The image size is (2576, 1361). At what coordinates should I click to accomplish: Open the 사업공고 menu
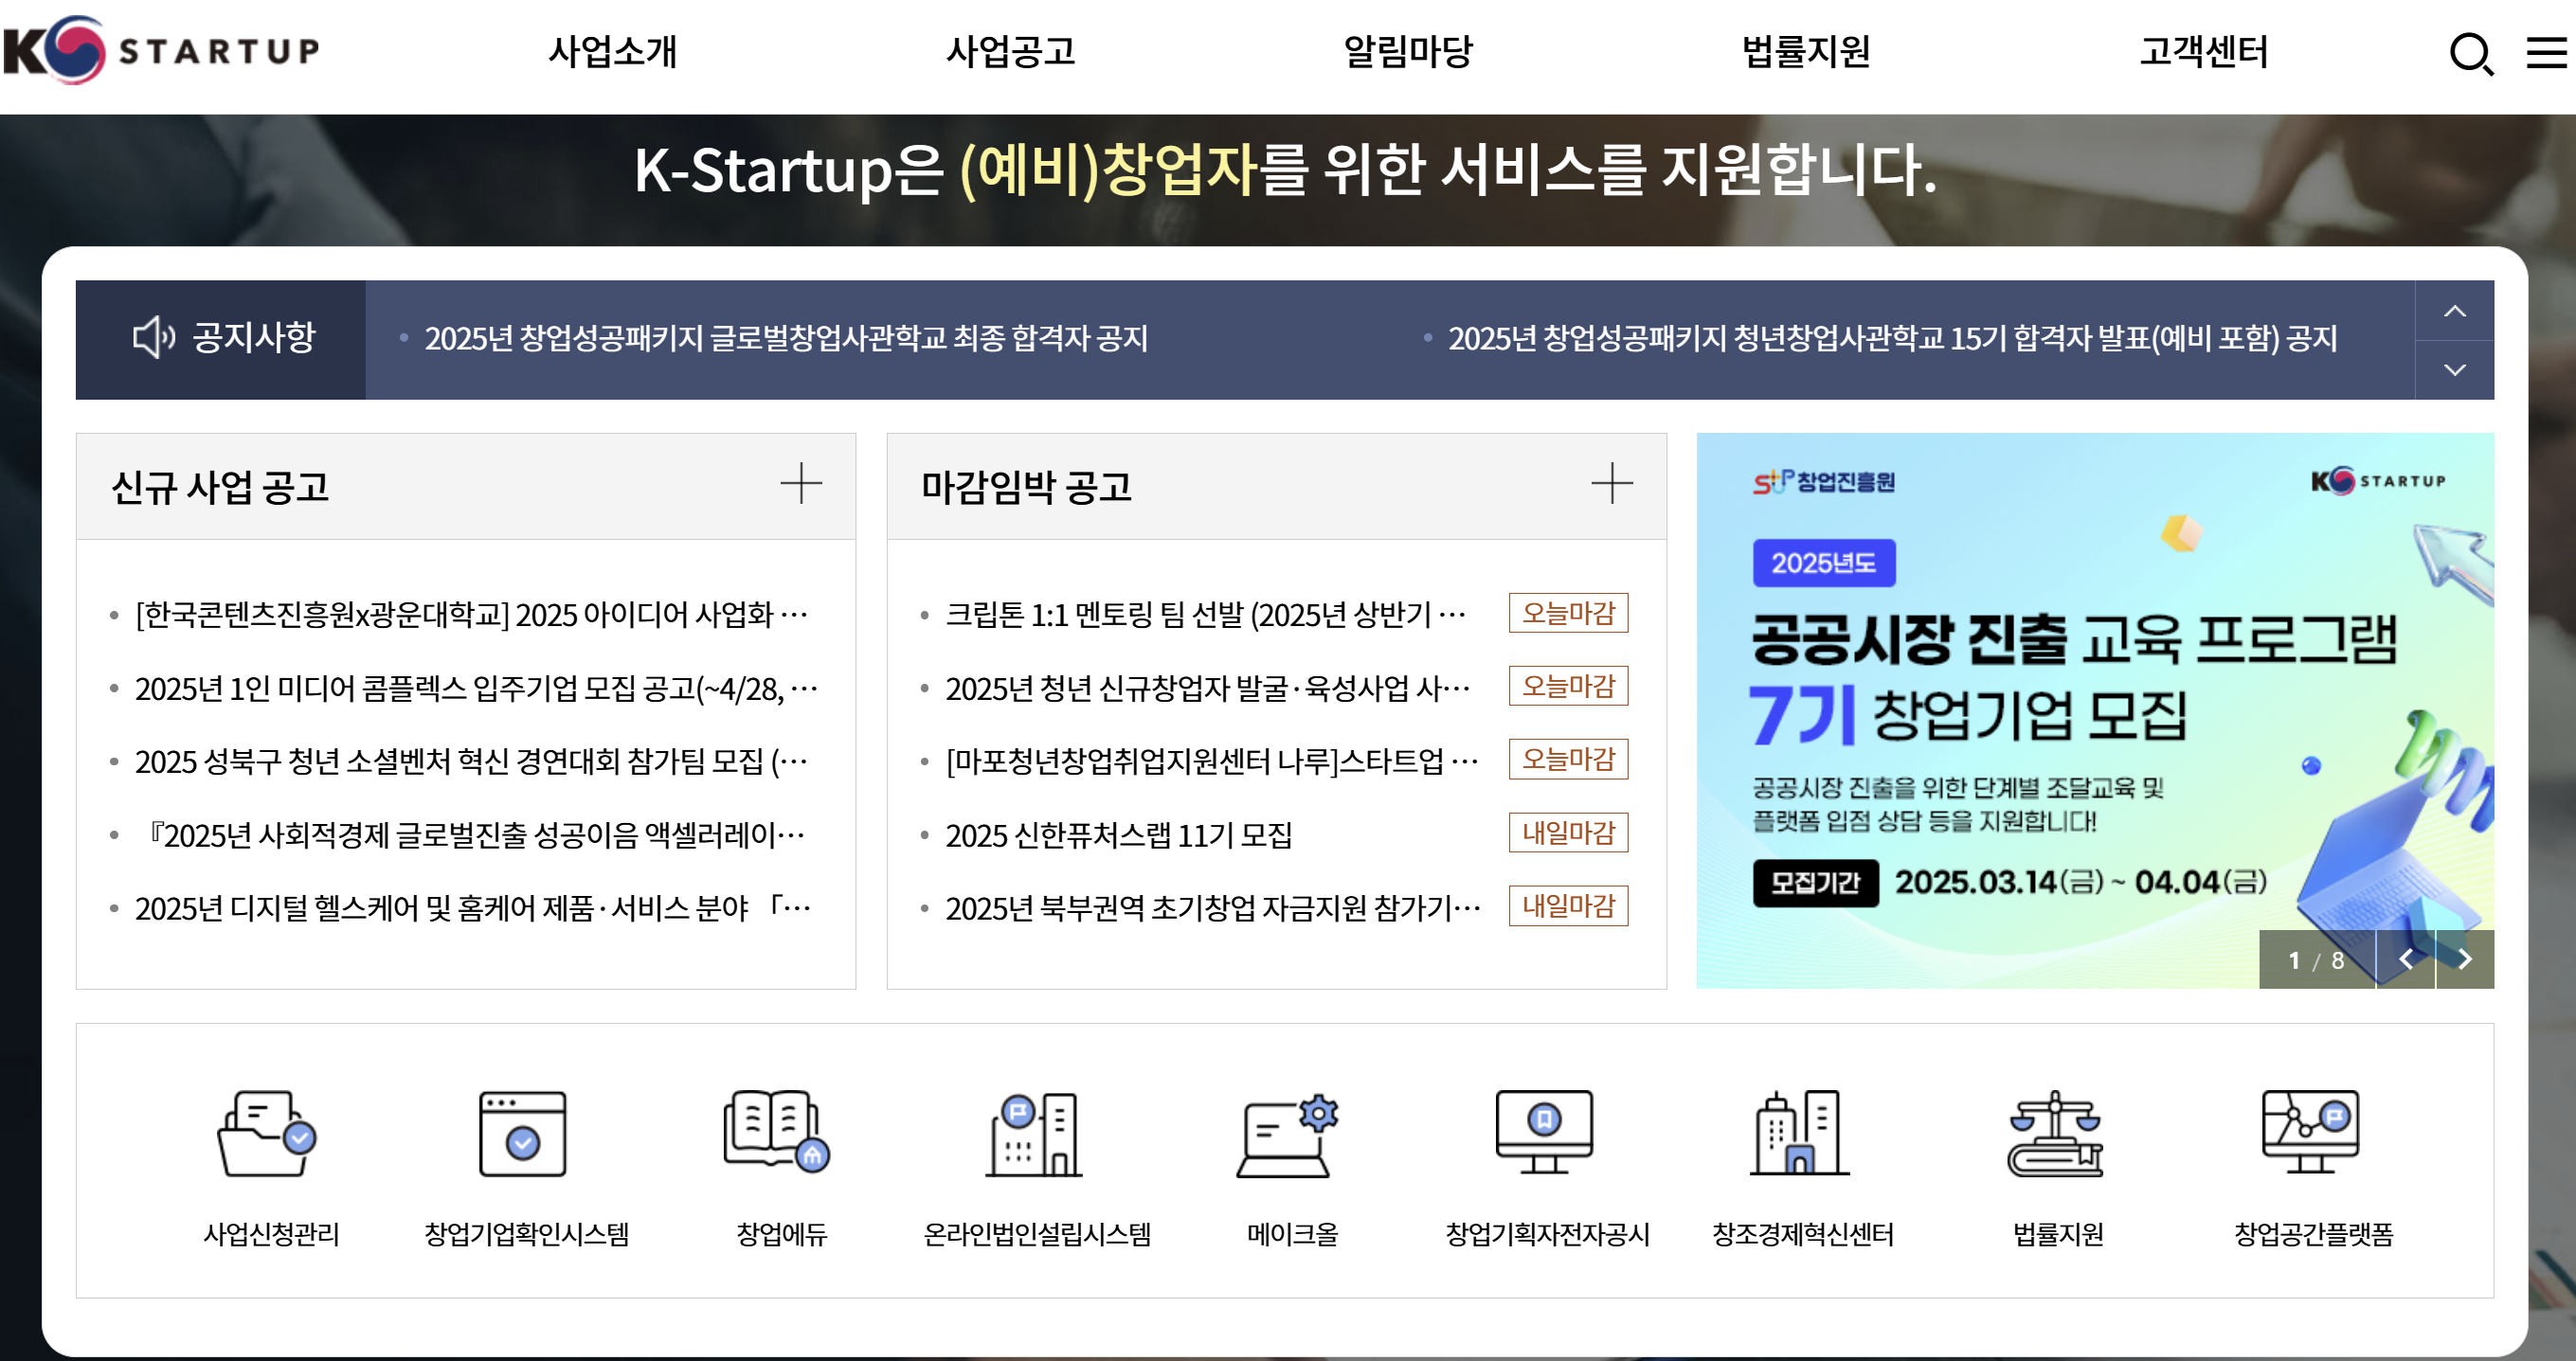pos(1010,52)
